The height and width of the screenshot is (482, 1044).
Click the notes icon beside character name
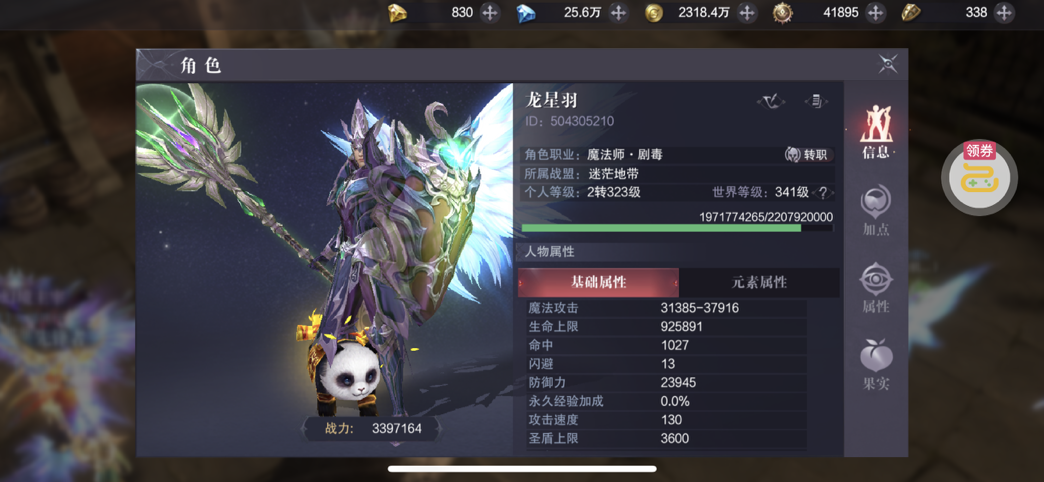(816, 101)
